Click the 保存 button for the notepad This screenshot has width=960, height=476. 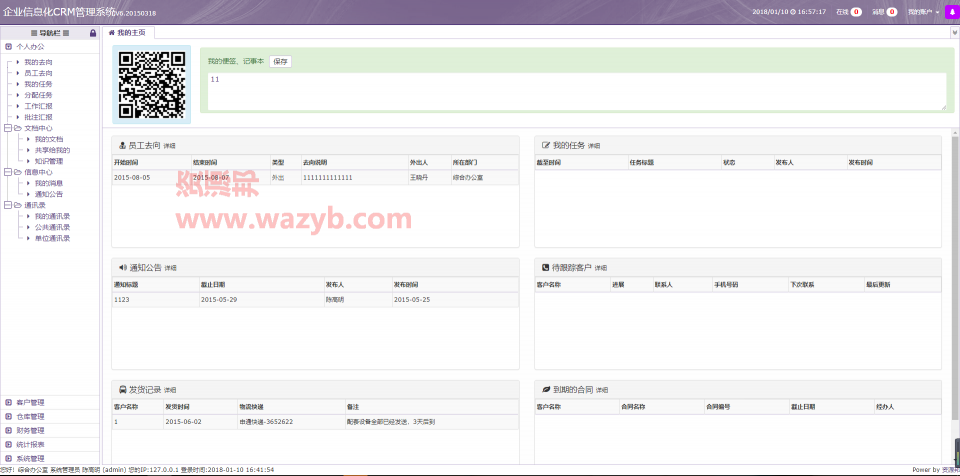click(280, 61)
